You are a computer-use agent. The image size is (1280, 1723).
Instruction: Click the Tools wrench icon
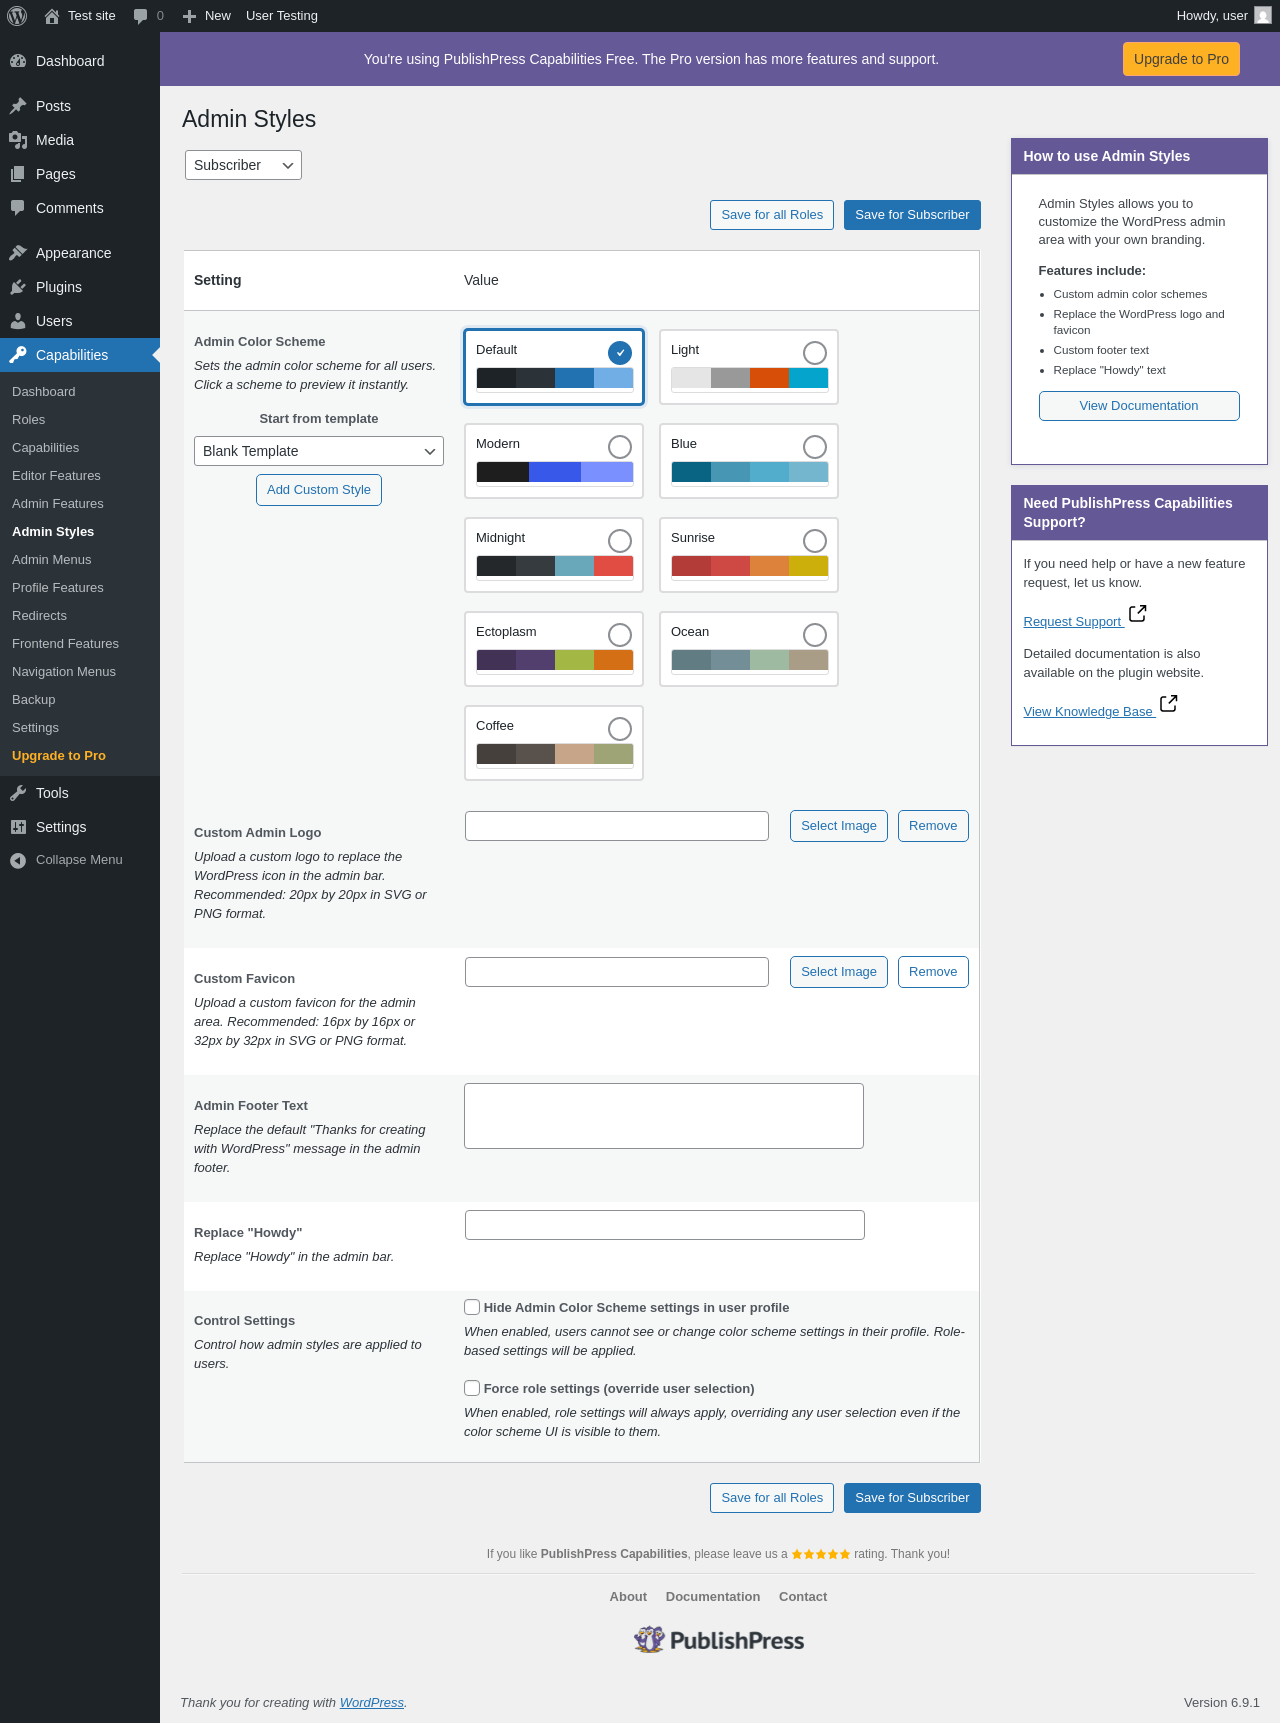pyautogui.click(x=18, y=793)
